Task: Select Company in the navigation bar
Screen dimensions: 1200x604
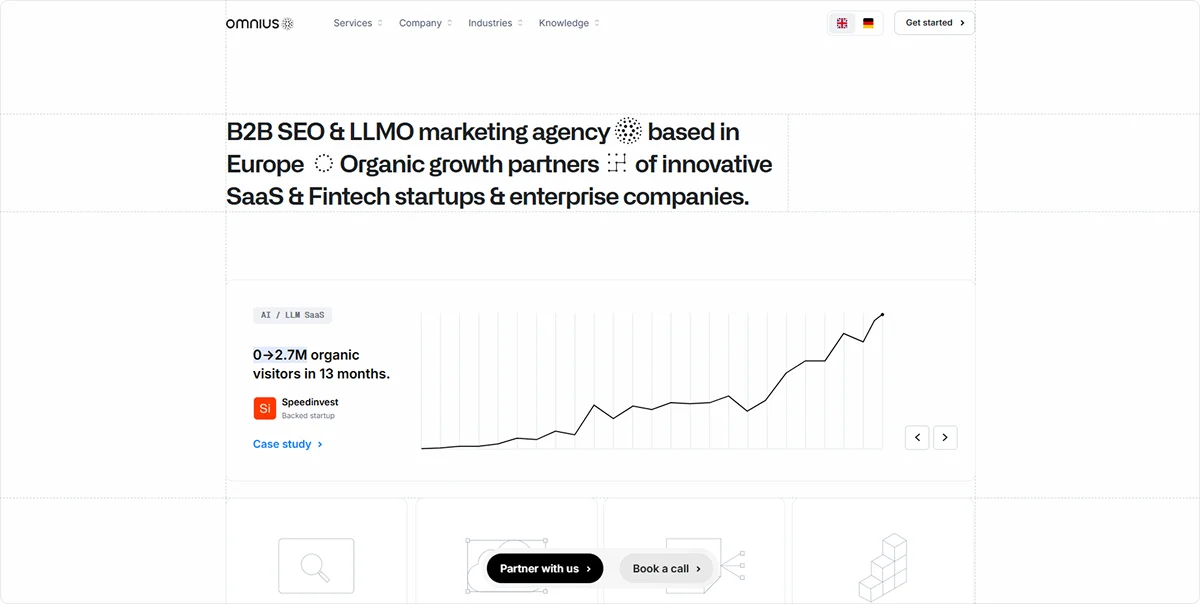Action: [x=424, y=22]
